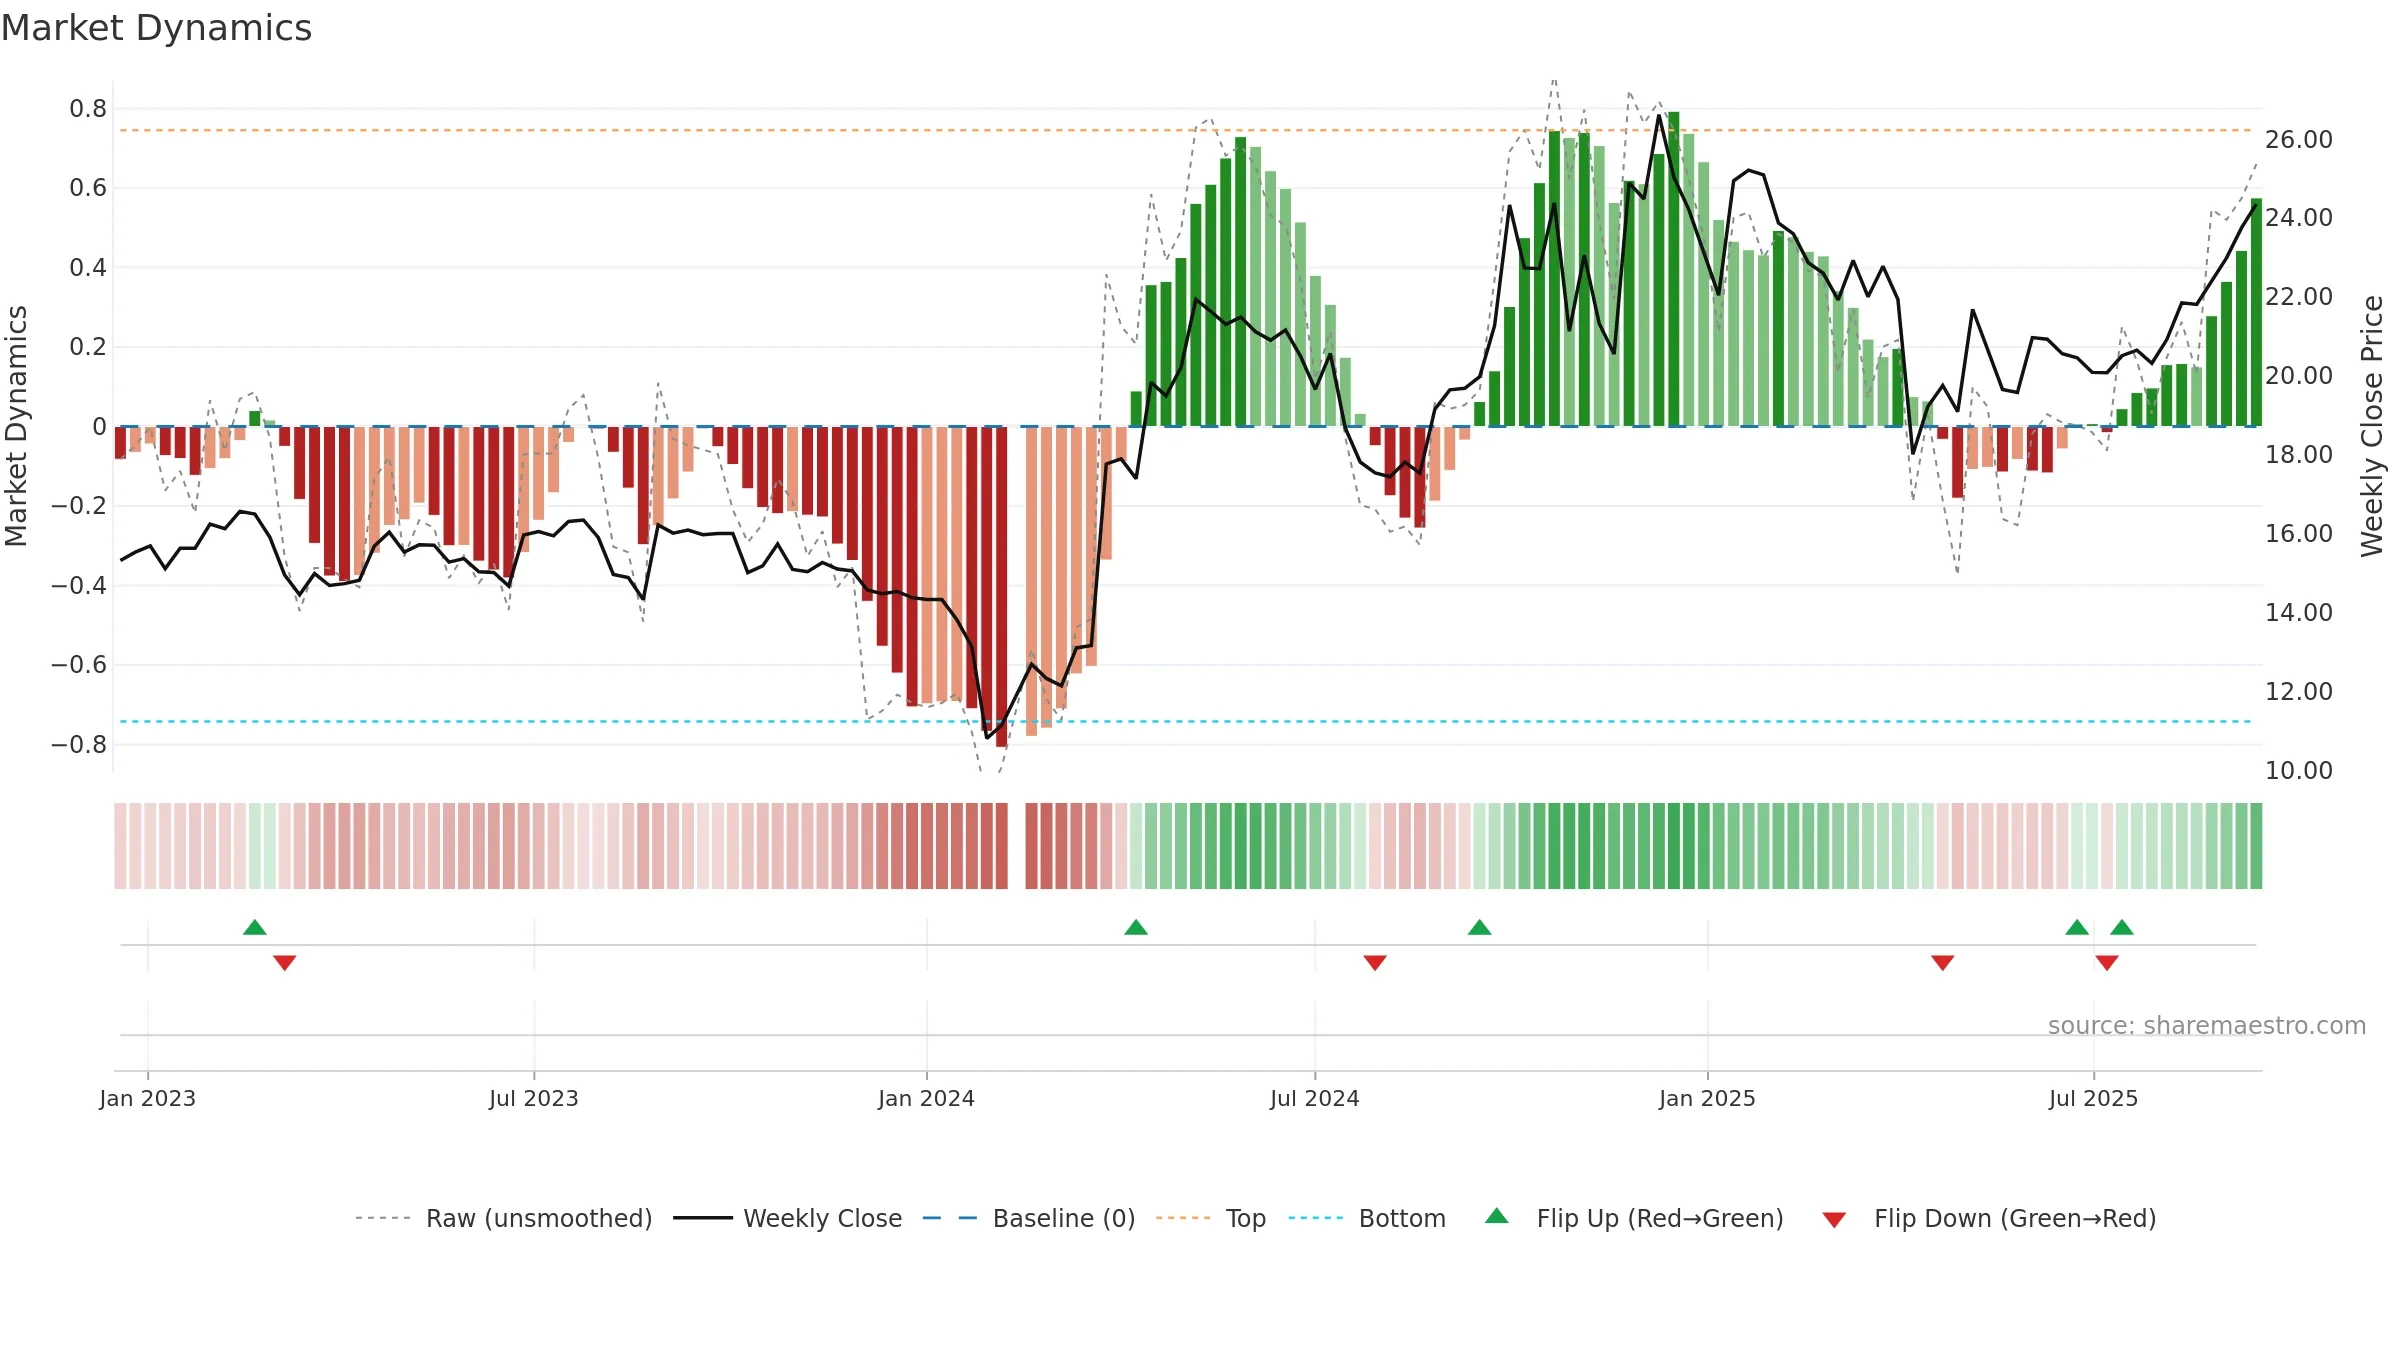Click the deepest red bar near February 2024
This screenshot has height=1350, width=2400.
(1002, 587)
